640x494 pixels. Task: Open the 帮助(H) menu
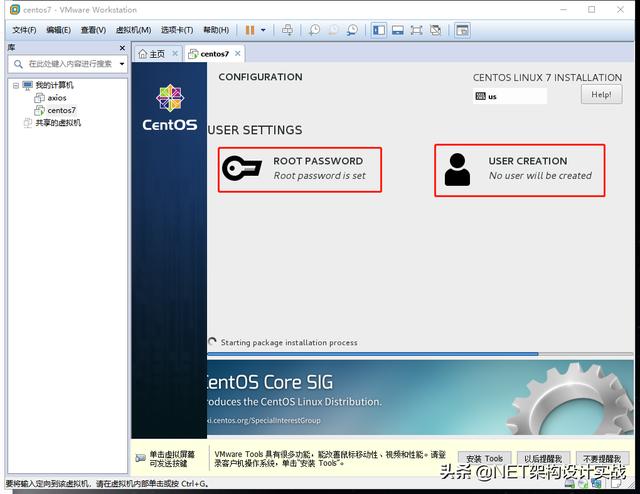click(x=216, y=30)
